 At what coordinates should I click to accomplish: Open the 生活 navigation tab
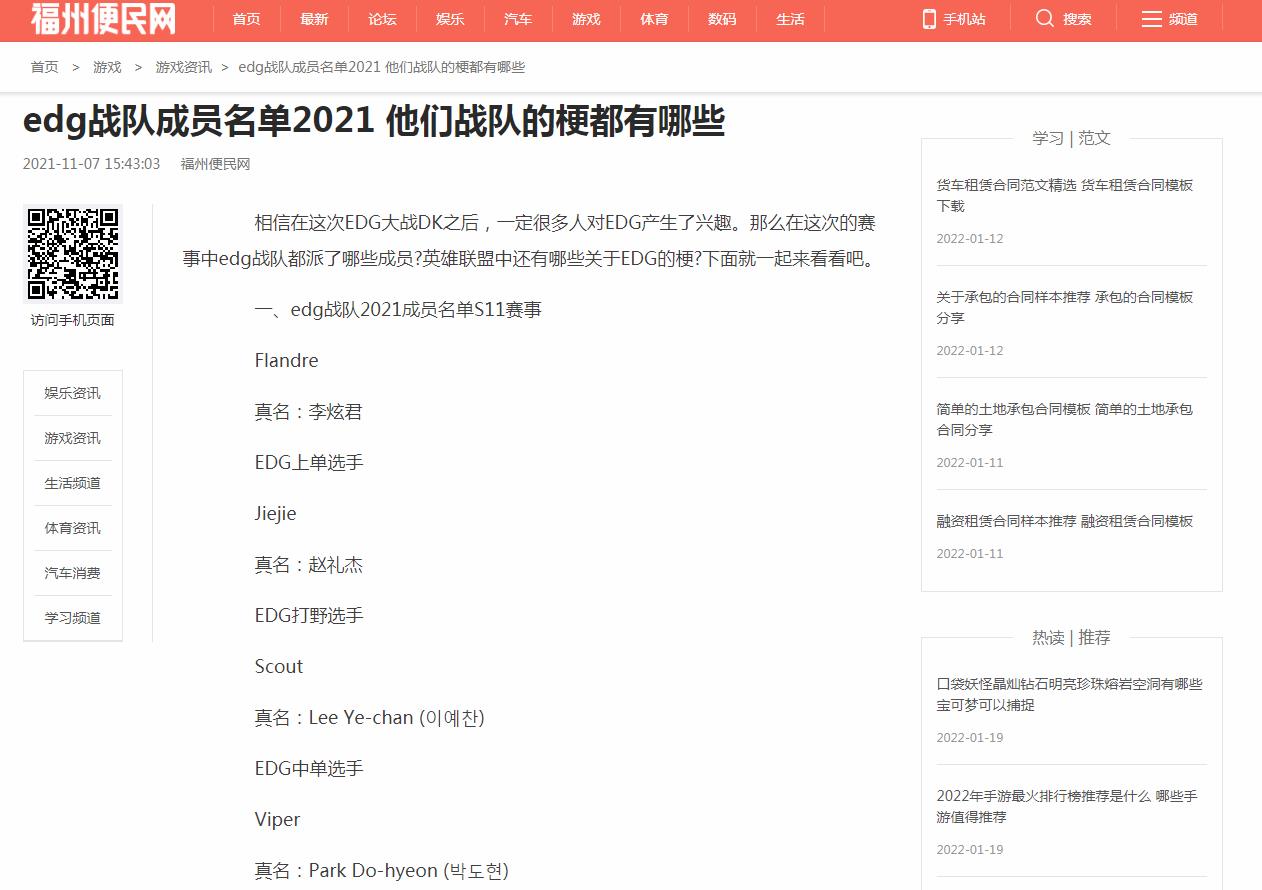(790, 19)
